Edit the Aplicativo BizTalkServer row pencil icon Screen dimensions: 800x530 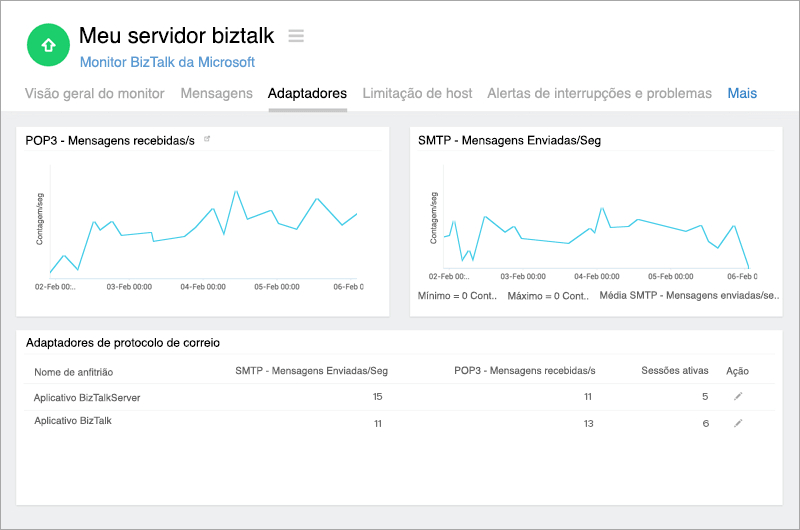tap(738, 396)
